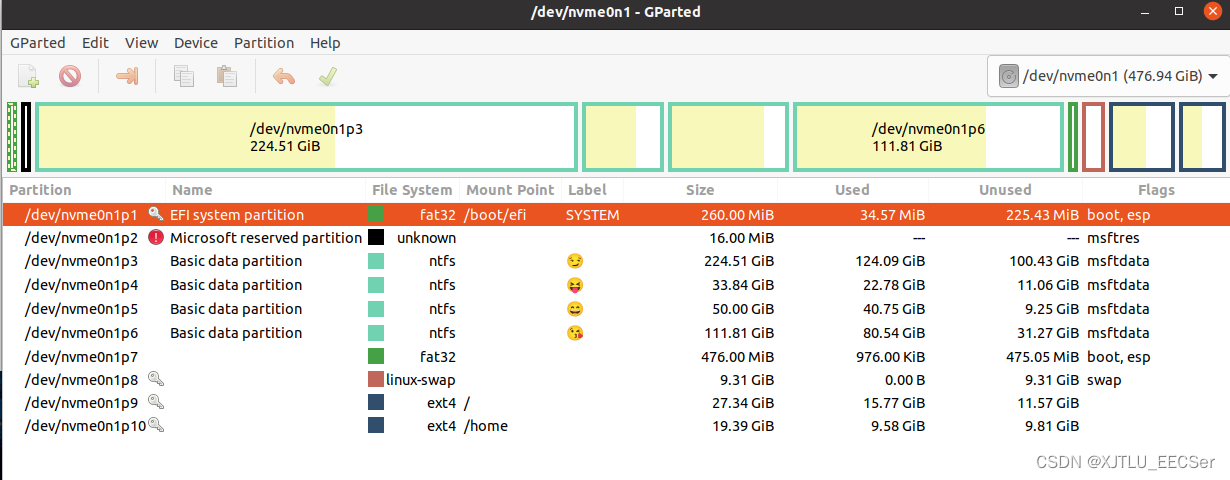Select the /dev/nvme0n1p8 partition row
This screenshot has width=1230, height=480.
click(615, 380)
